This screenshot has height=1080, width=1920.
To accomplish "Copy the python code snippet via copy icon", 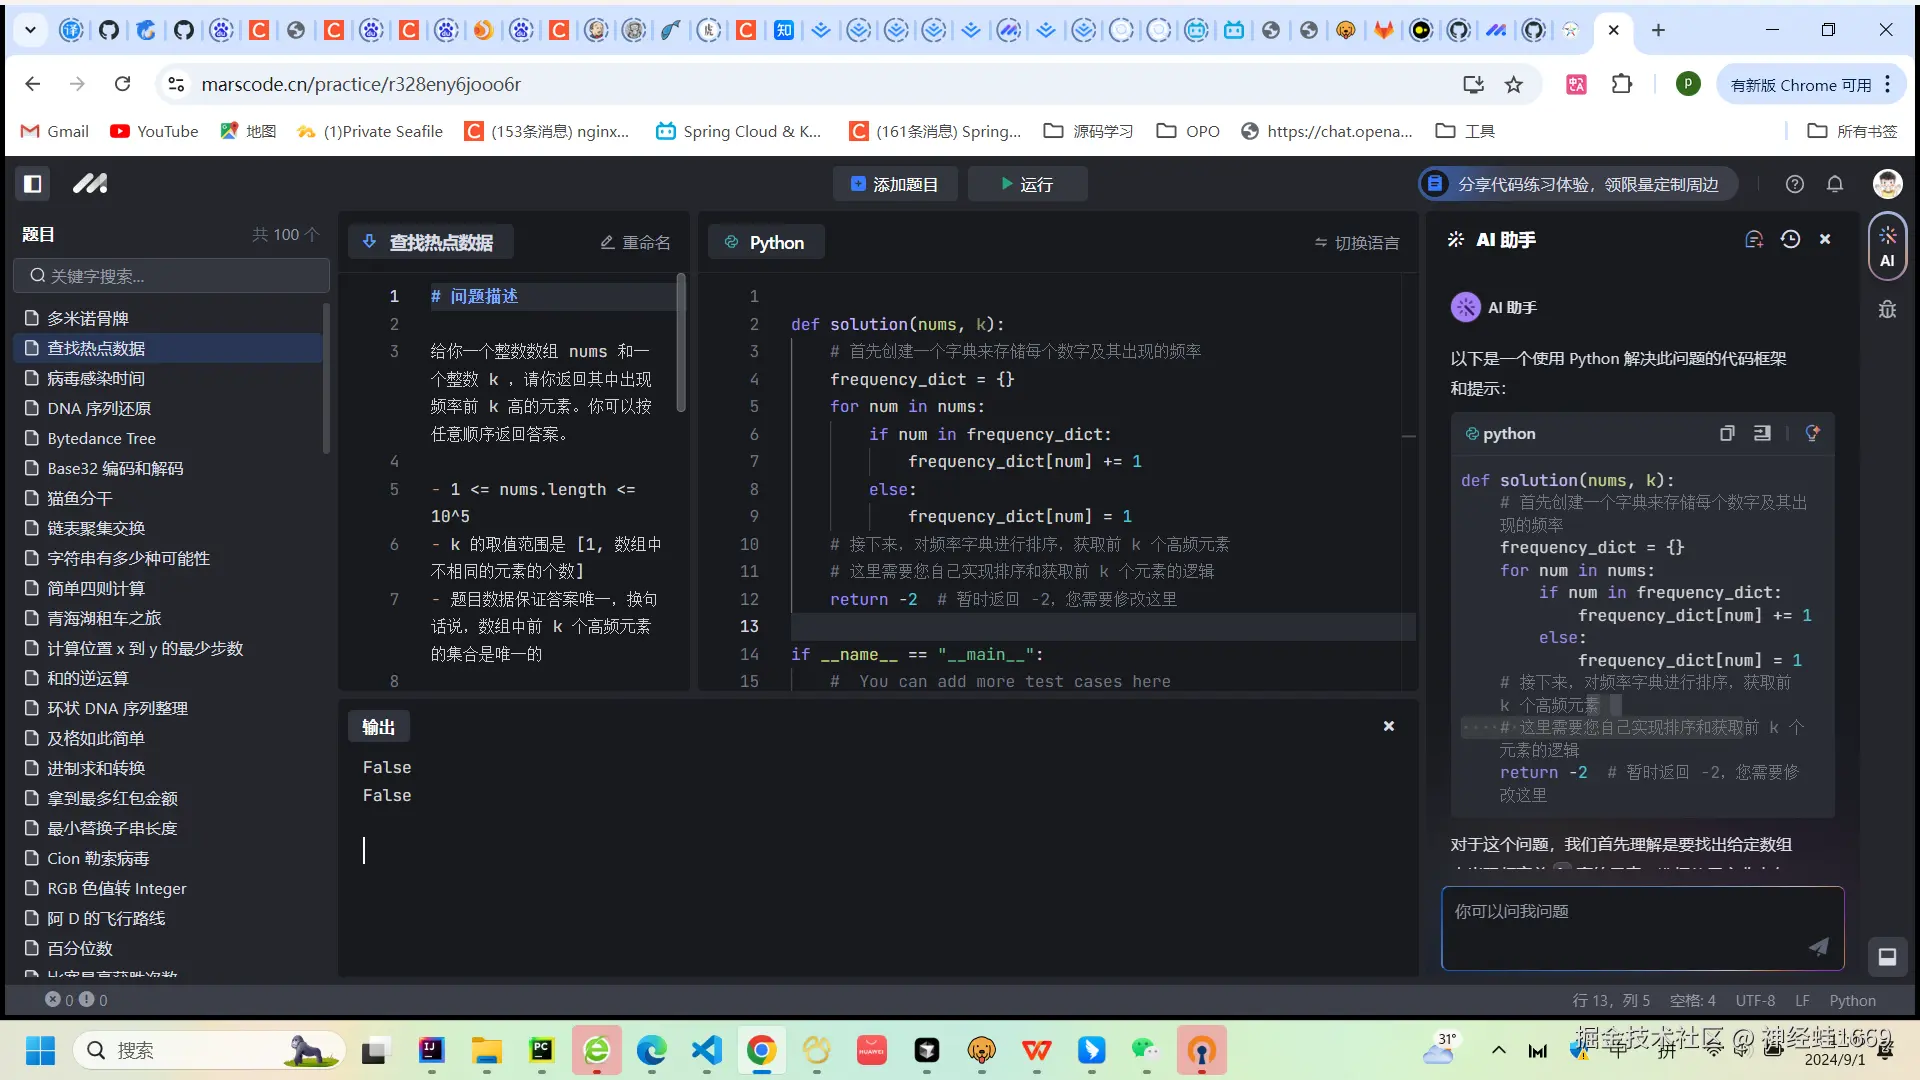I will tap(1727, 433).
